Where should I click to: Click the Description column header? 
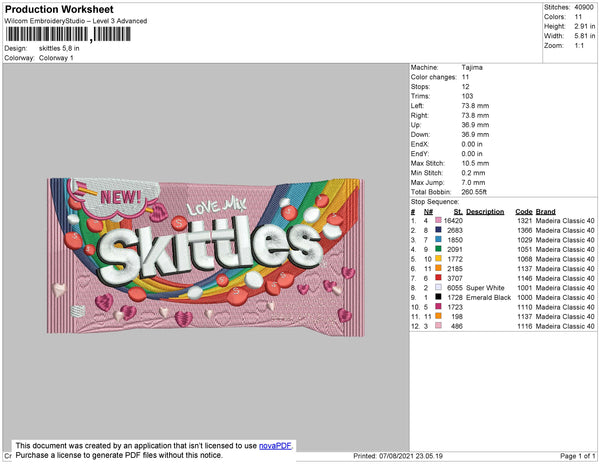pos(485,212)
